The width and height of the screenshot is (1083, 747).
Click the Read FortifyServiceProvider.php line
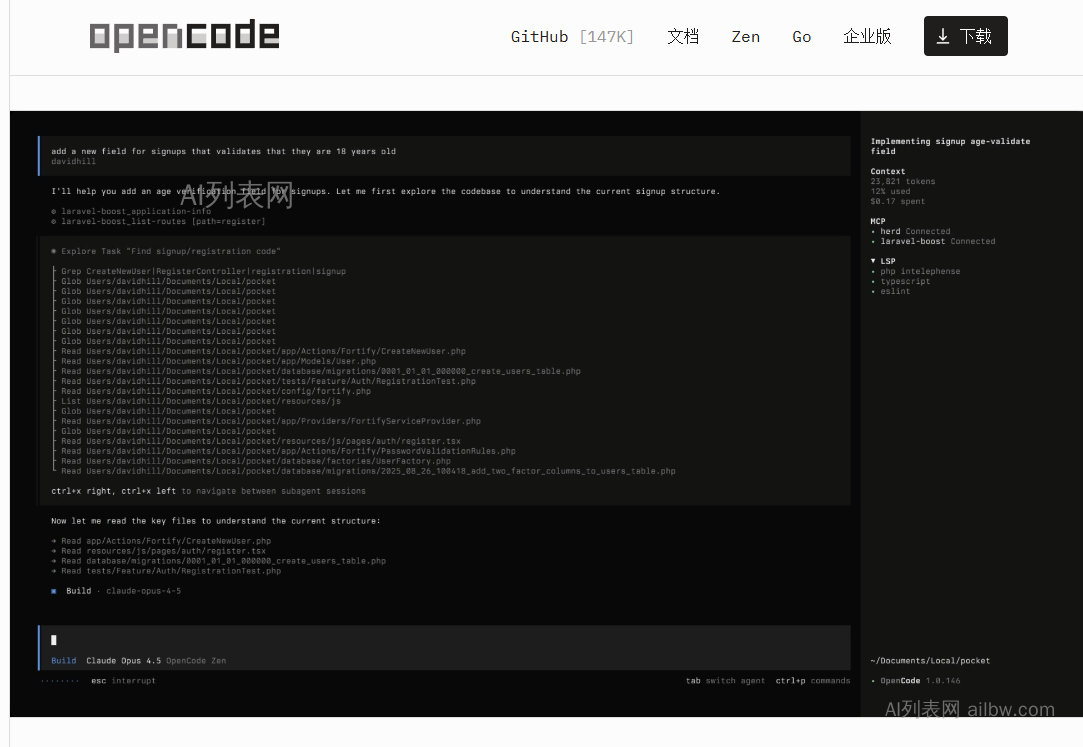[x=271, y=421]
